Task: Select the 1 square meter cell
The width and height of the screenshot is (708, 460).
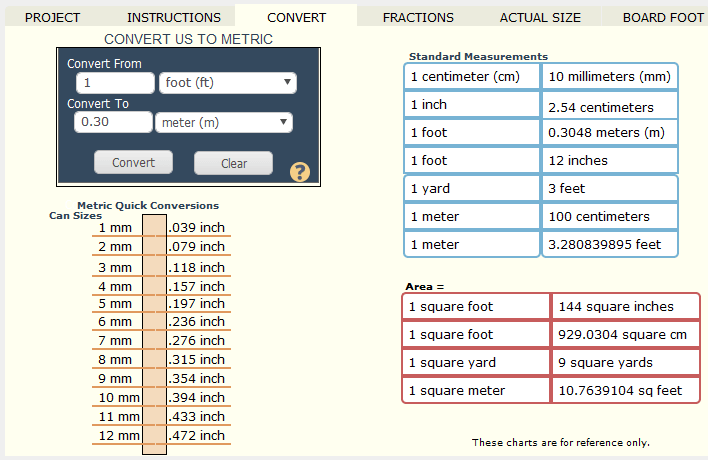Action: click(476, 390)
